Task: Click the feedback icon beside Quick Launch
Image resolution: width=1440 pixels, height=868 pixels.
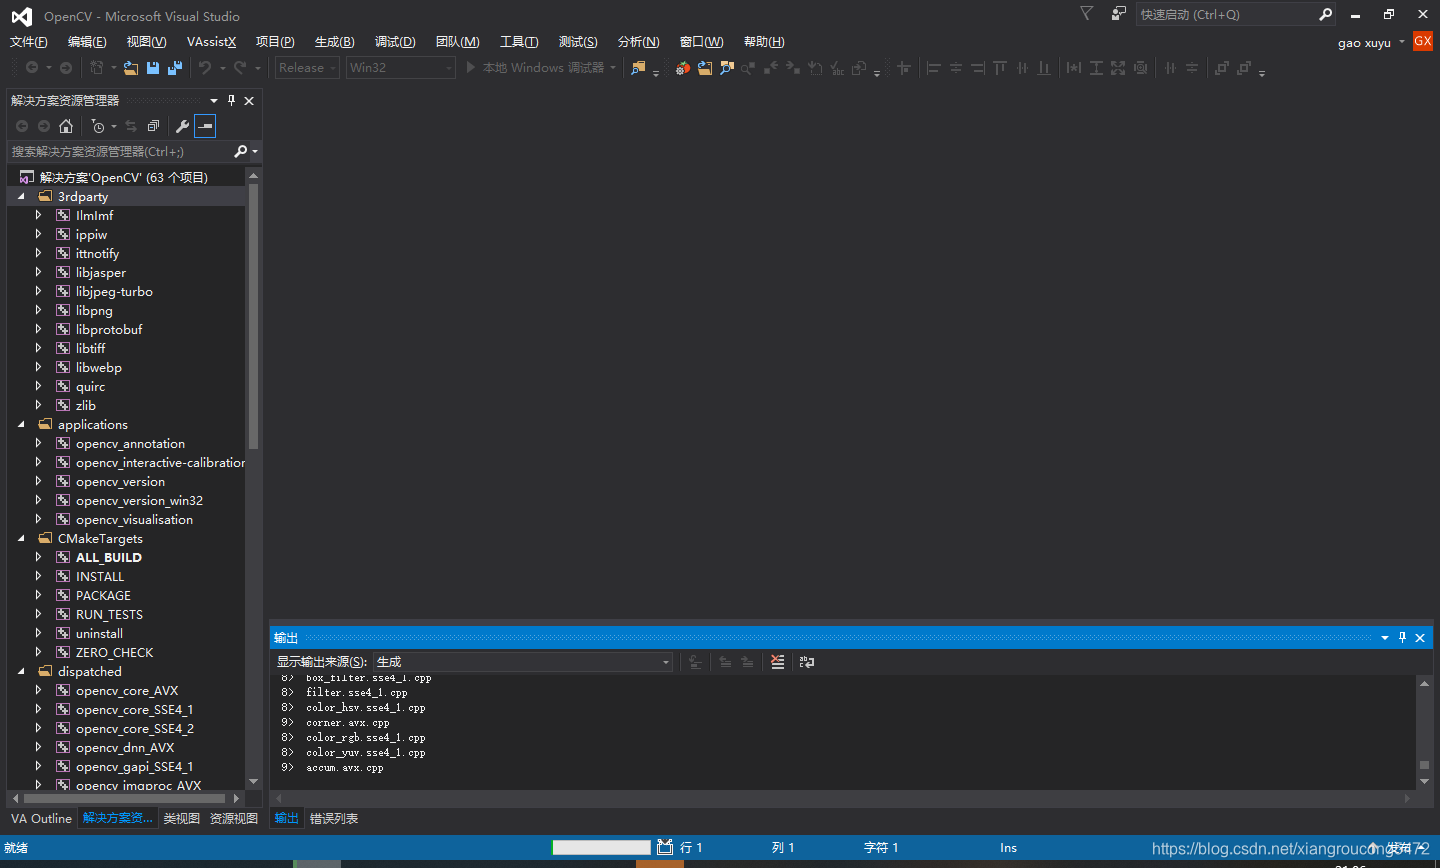Action: click(1118, 14)
